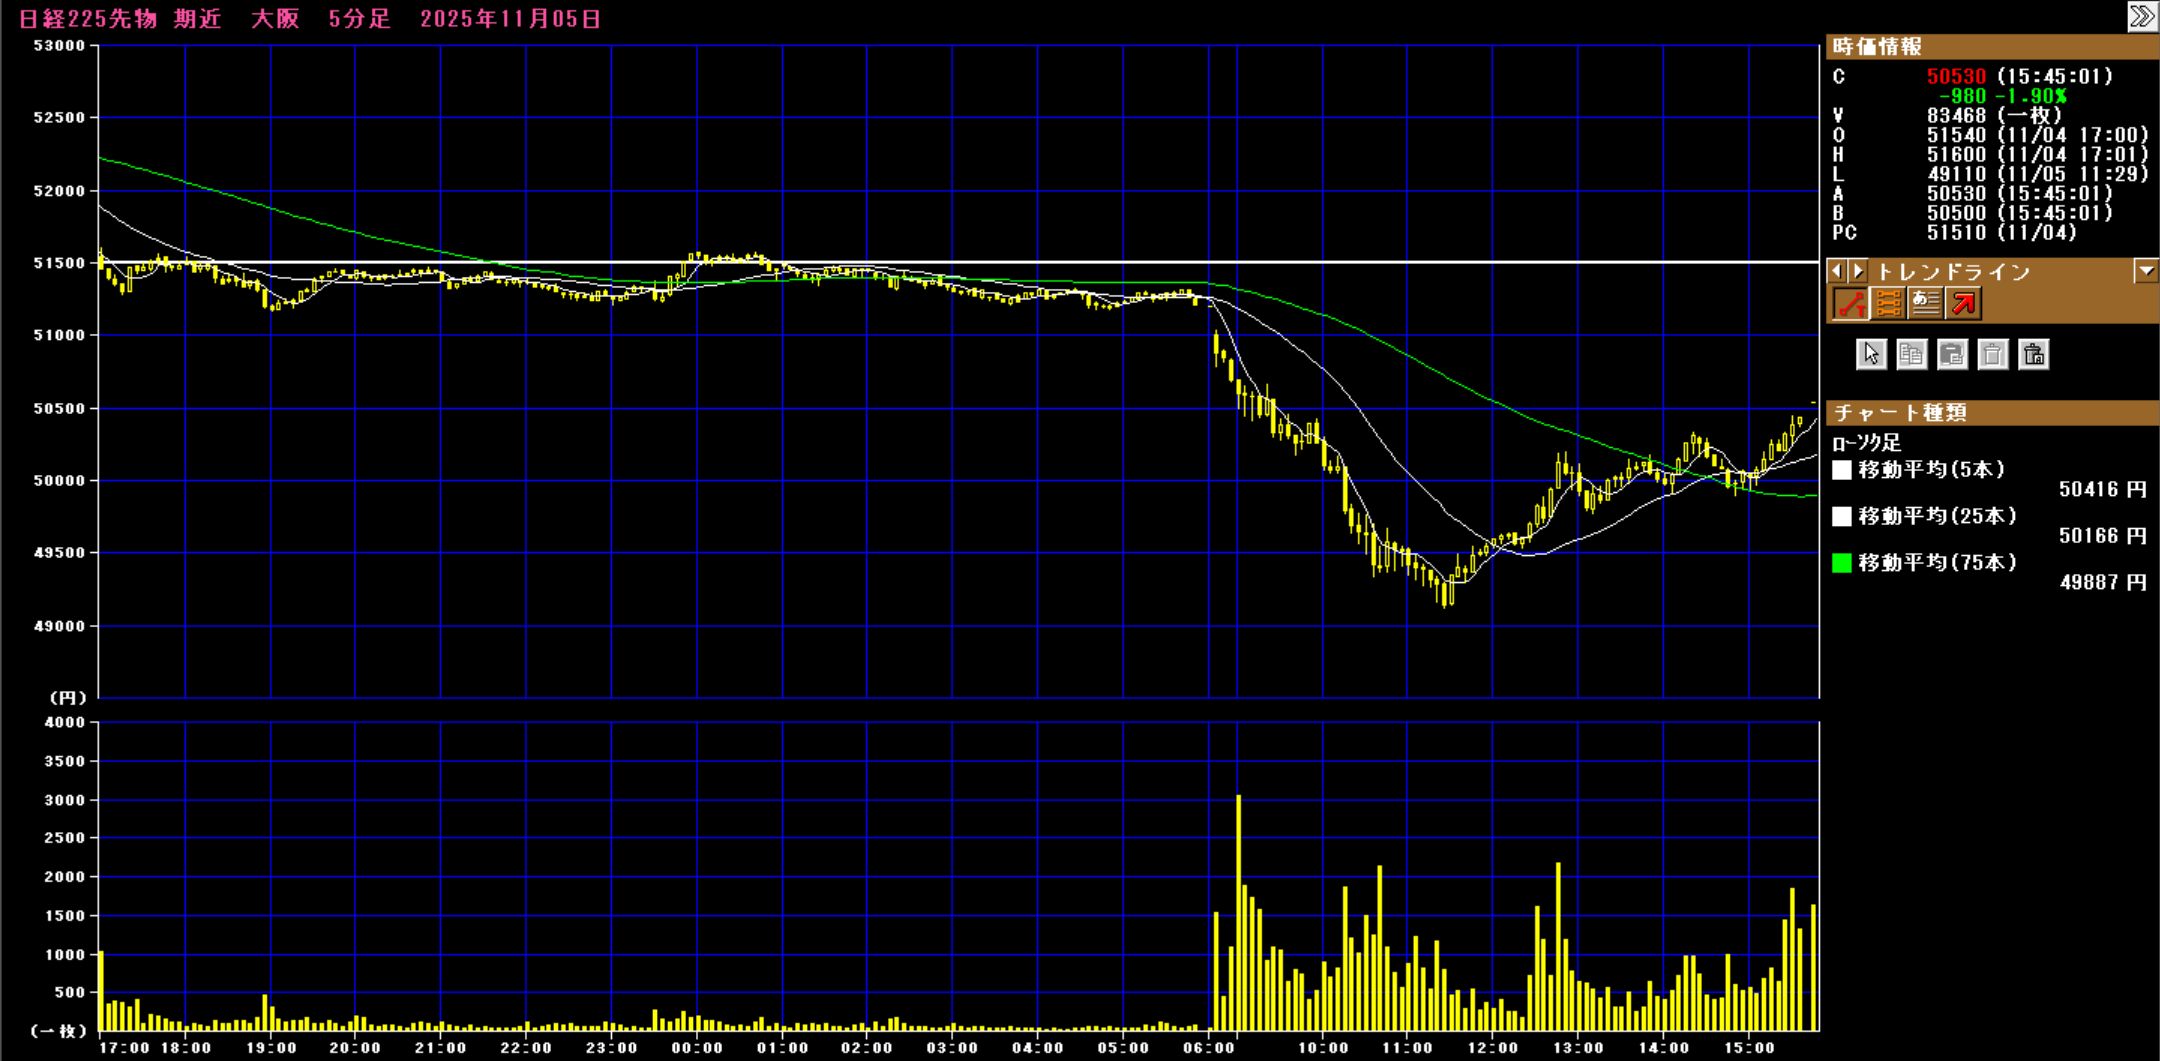The image size is (2160, 1061).
Task: Select the red arrow drawing tool
Action: [1963, 303]
